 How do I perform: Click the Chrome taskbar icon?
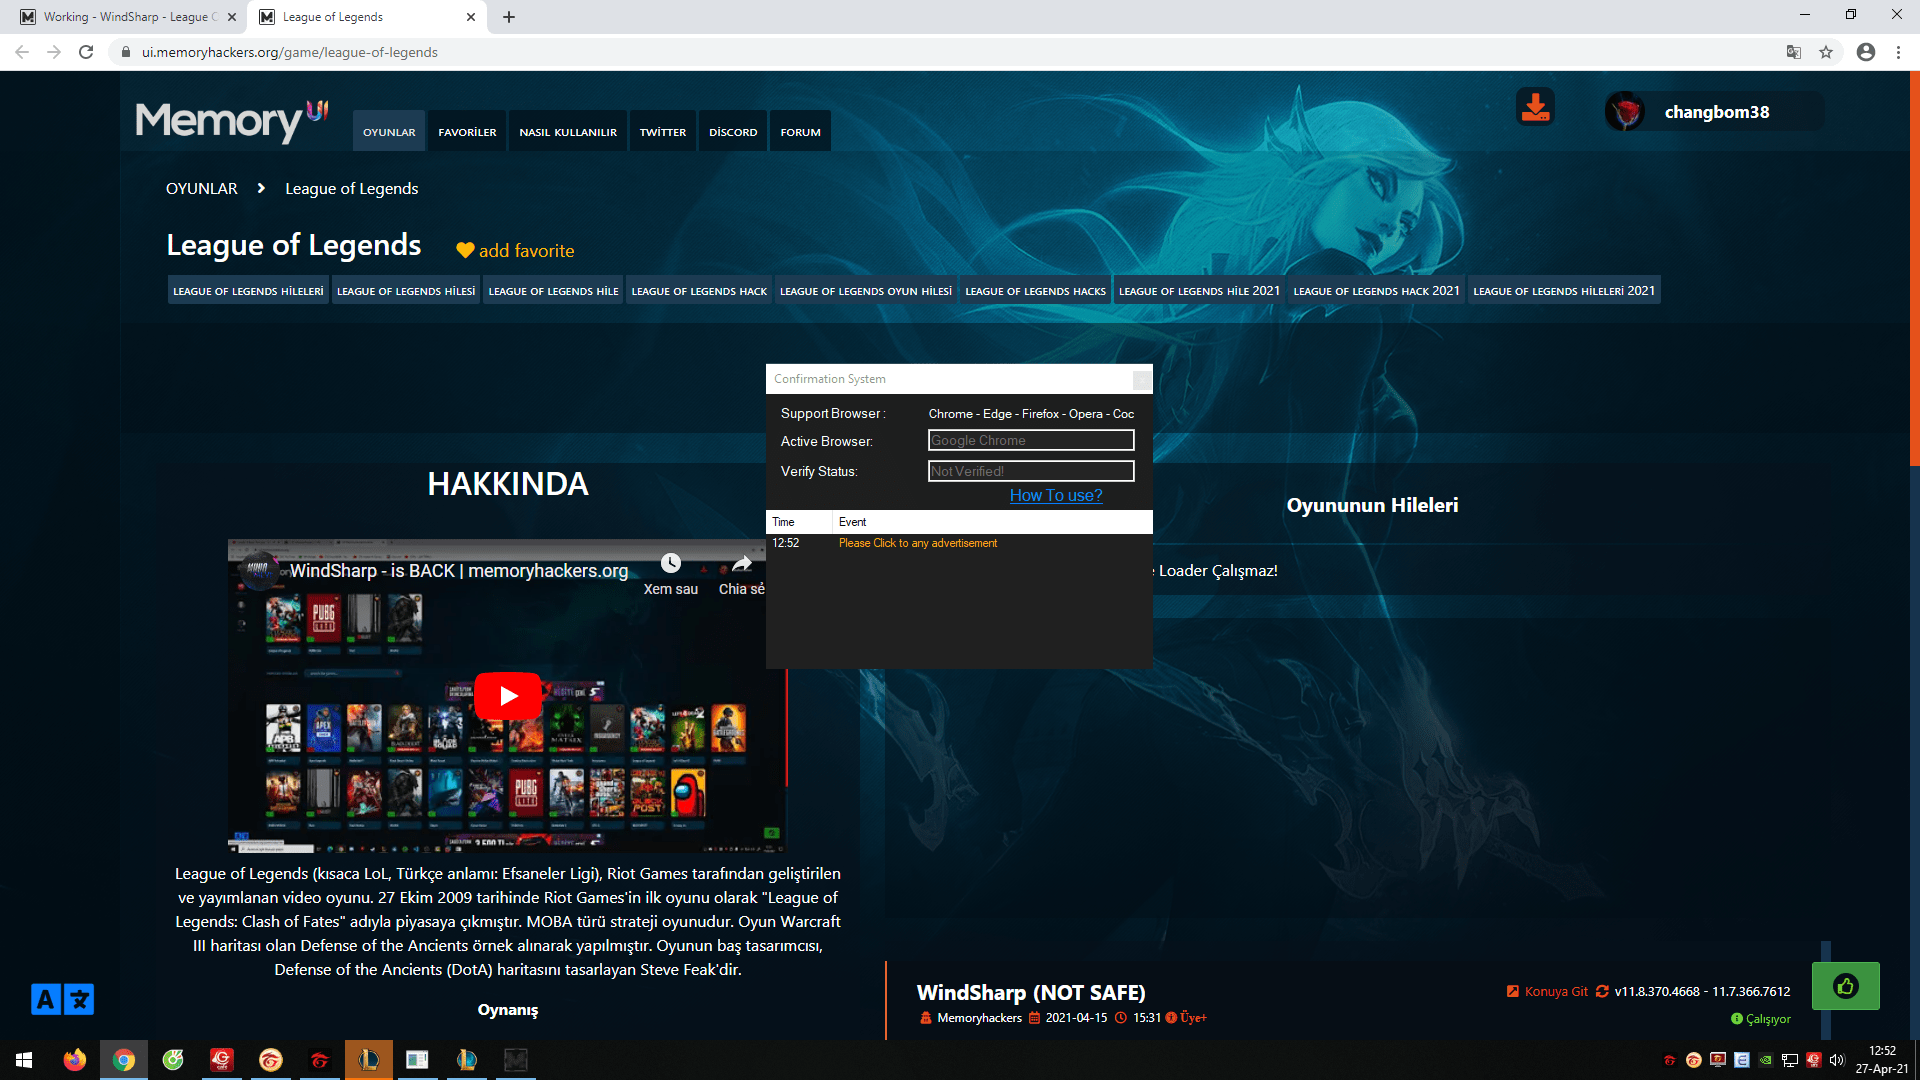coord(124,1060)
